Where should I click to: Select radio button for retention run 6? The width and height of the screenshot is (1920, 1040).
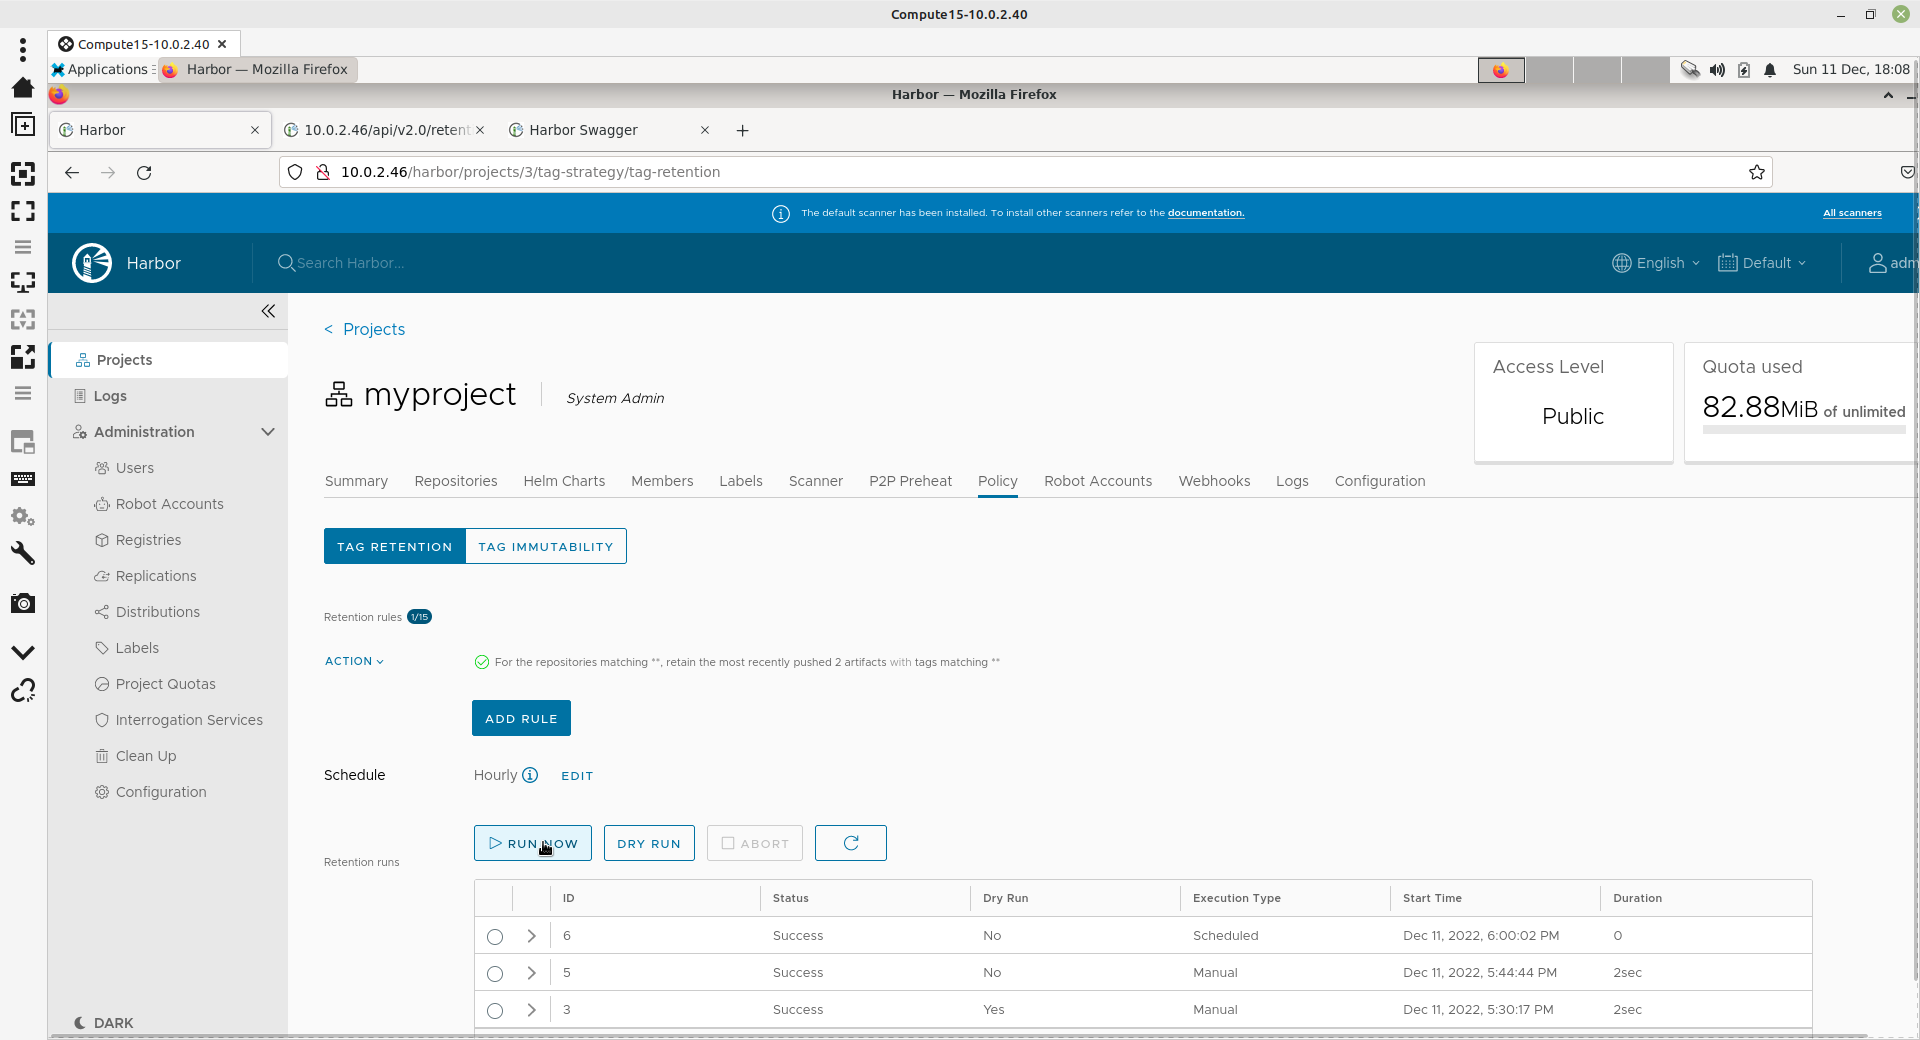click(x=495, y=937)
